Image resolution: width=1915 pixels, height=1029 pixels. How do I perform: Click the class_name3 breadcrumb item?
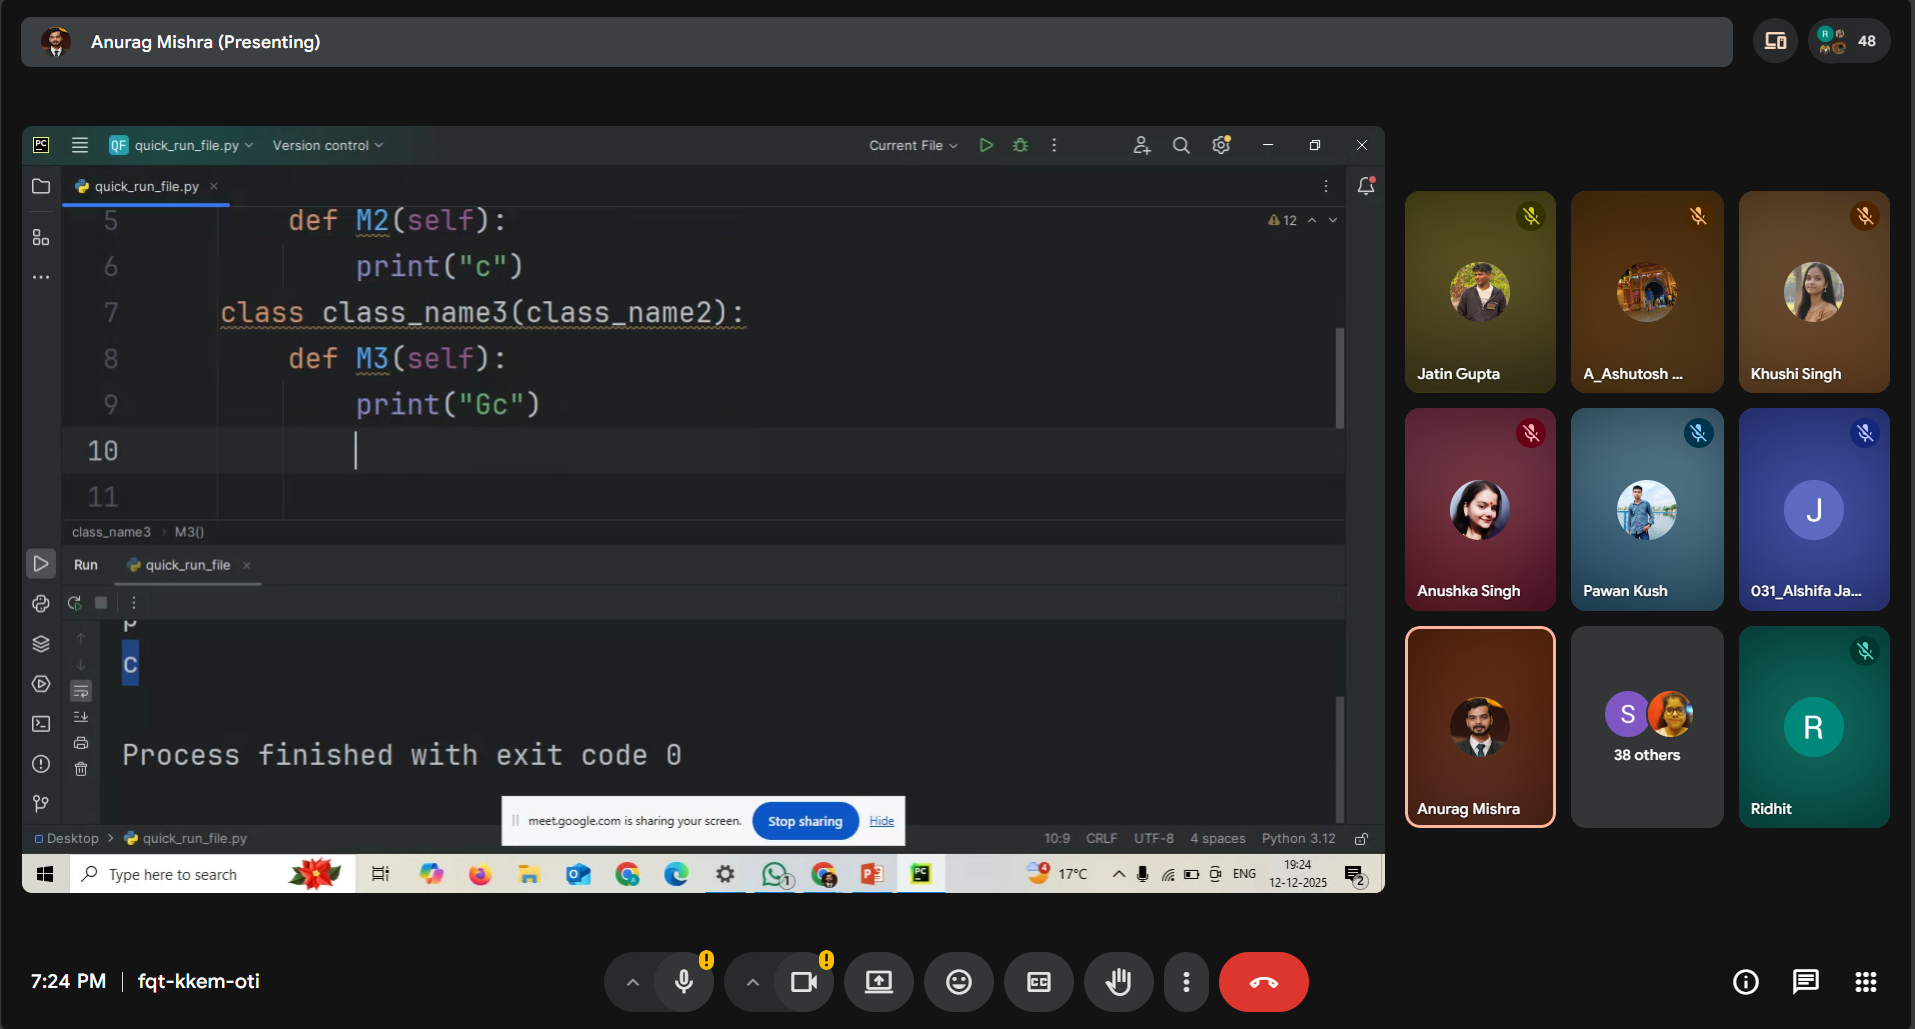[110, 532]
